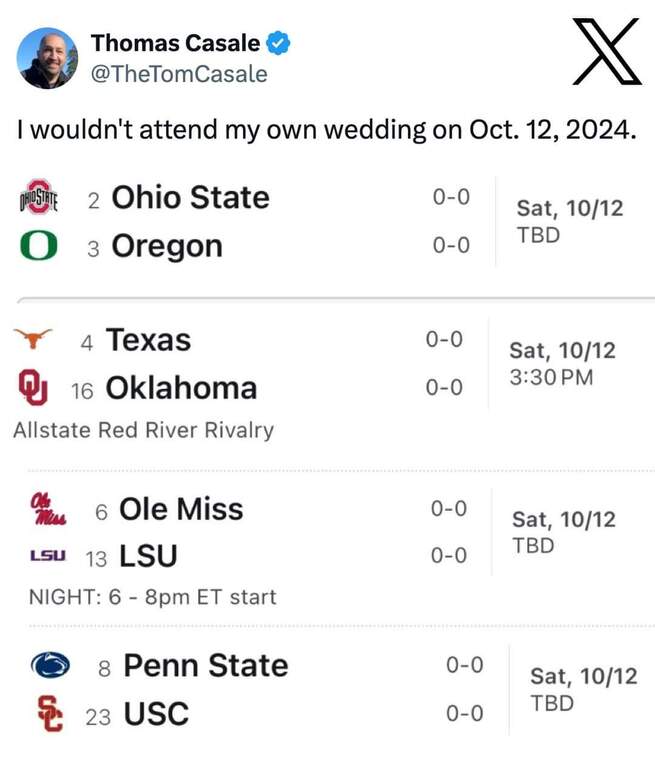Open the @TheTomCasale handle link
This screenshot has width=655, height=763.
click(x=179, y=74)
